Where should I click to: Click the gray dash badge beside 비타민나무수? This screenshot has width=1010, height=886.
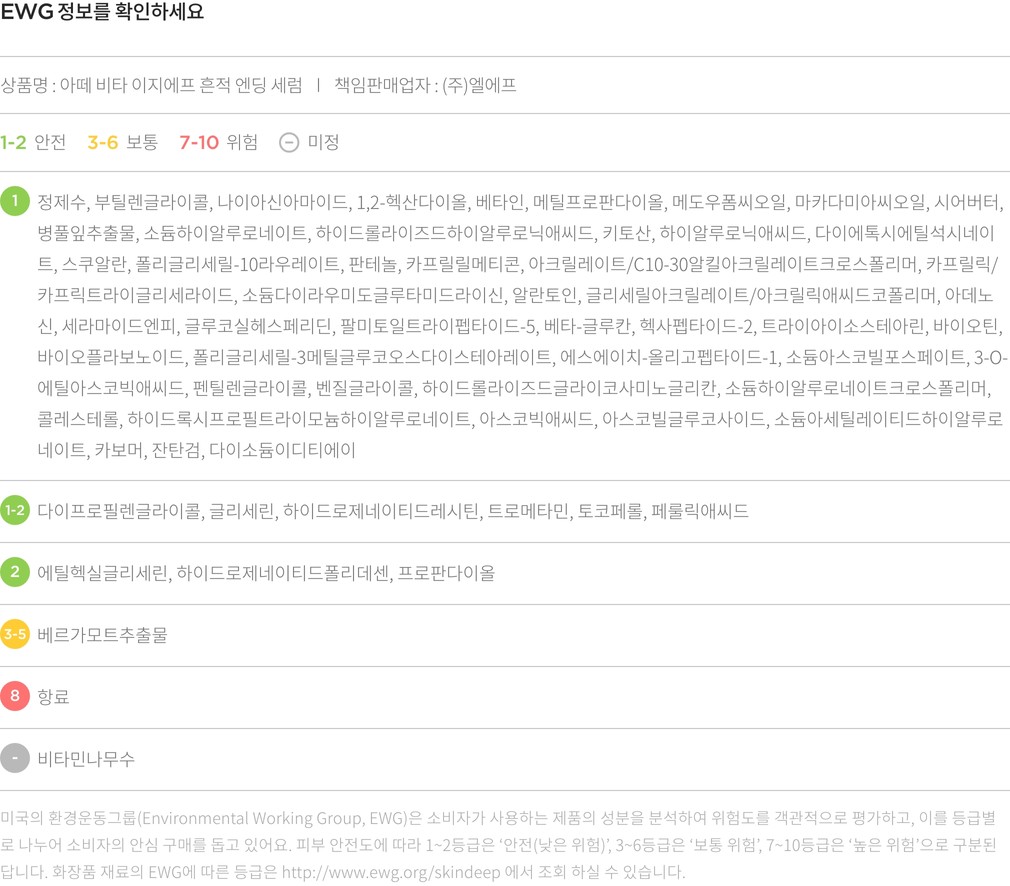(15, 759)
